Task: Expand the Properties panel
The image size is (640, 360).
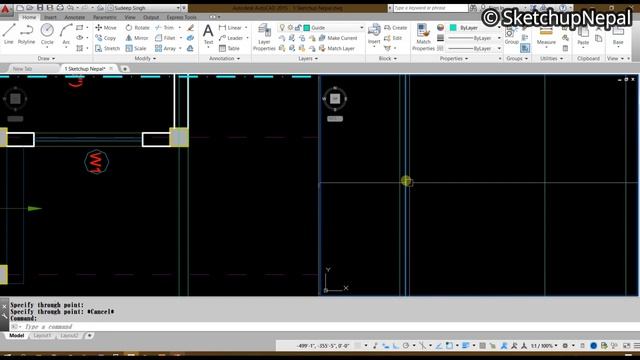Action: tap(454, 58)
